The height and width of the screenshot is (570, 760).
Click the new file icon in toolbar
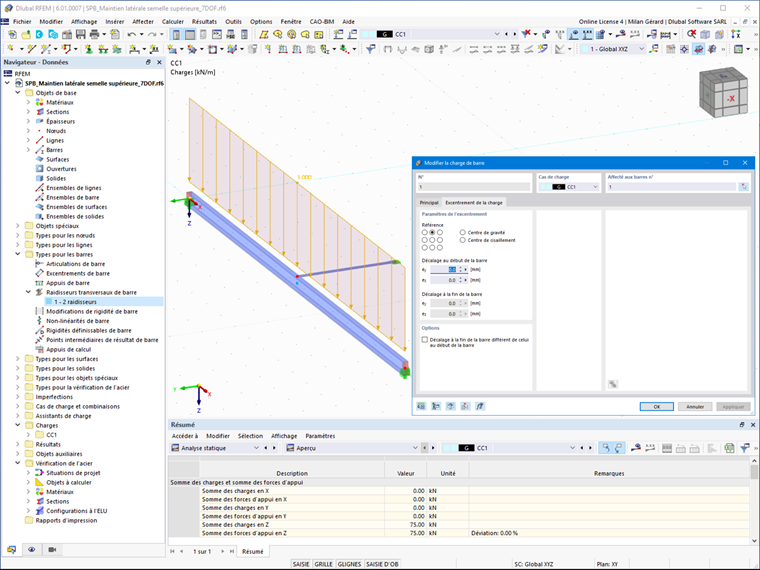tap(12, 34)
